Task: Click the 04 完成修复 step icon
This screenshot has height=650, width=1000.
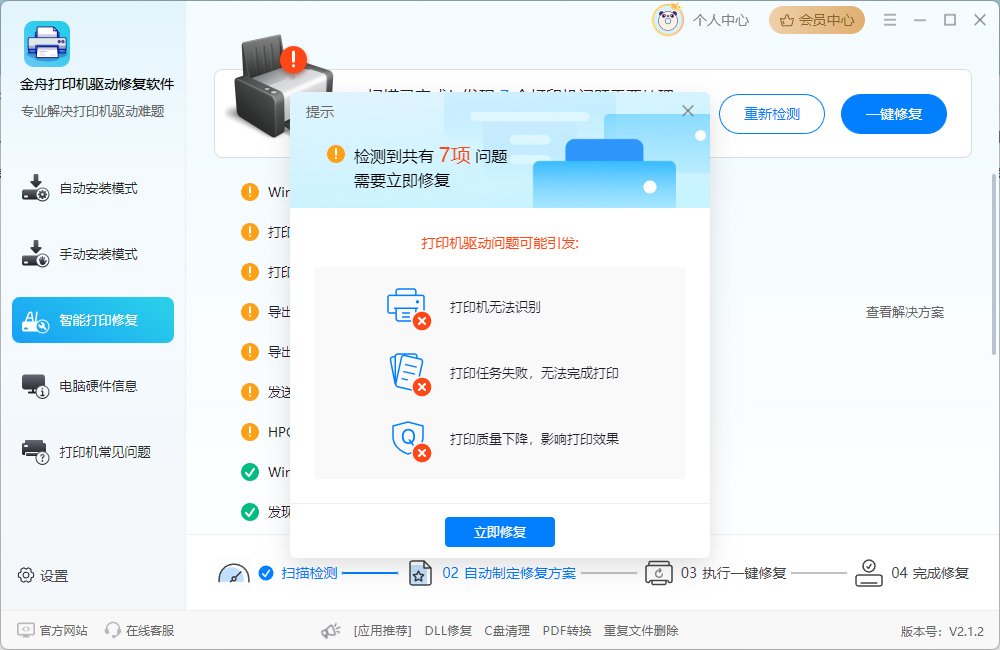Action: coord(869,573)
